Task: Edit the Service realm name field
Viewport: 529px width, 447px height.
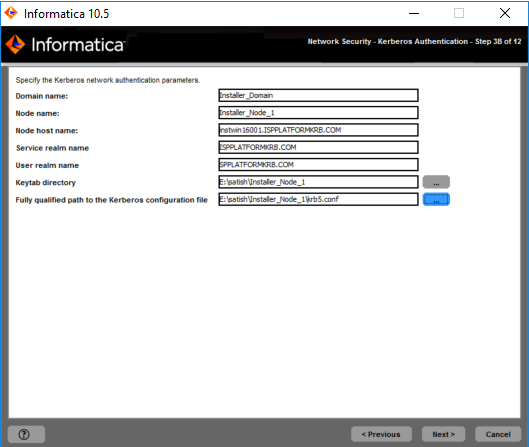Action: point(318,147)
